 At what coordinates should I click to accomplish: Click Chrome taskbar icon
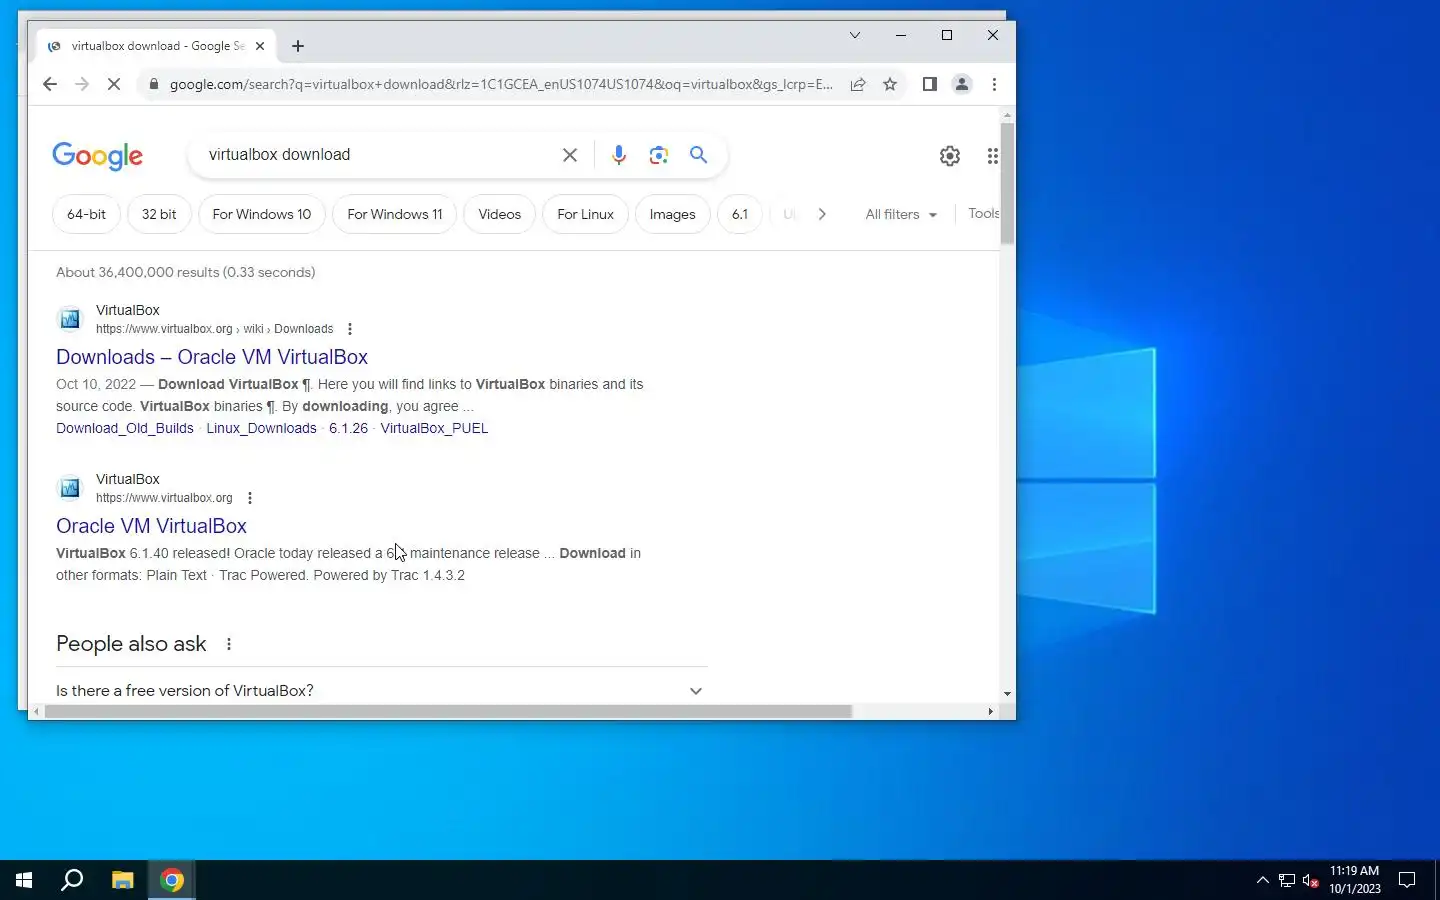tap(172, 880)
